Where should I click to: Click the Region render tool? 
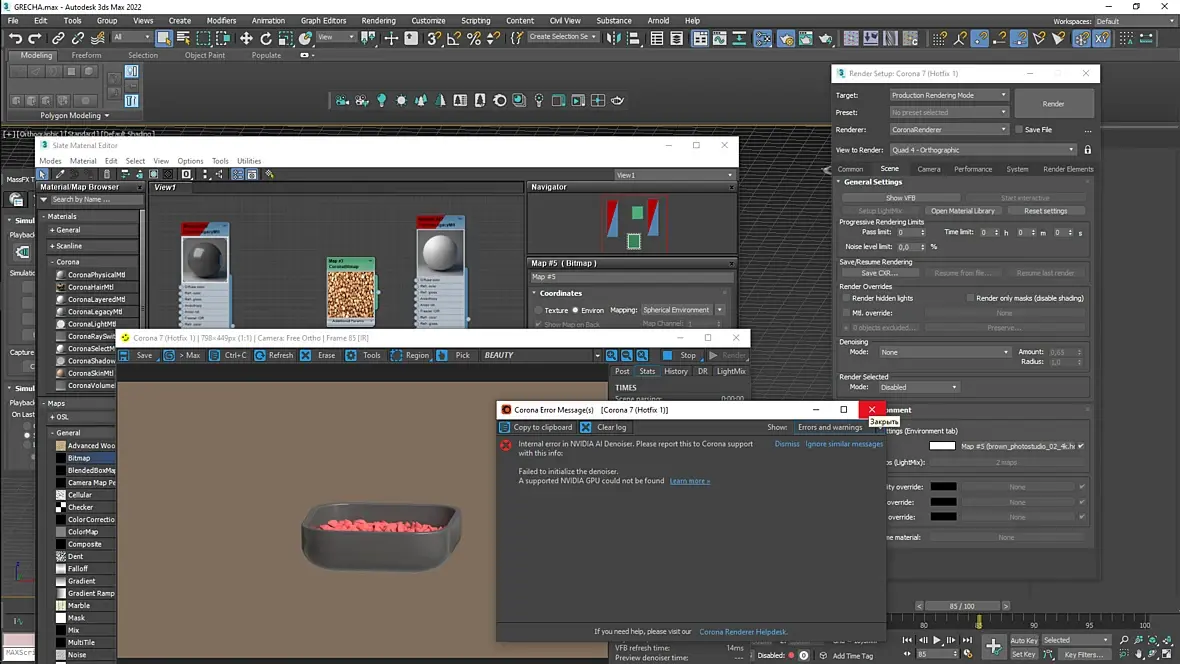[x=409, y=355]
